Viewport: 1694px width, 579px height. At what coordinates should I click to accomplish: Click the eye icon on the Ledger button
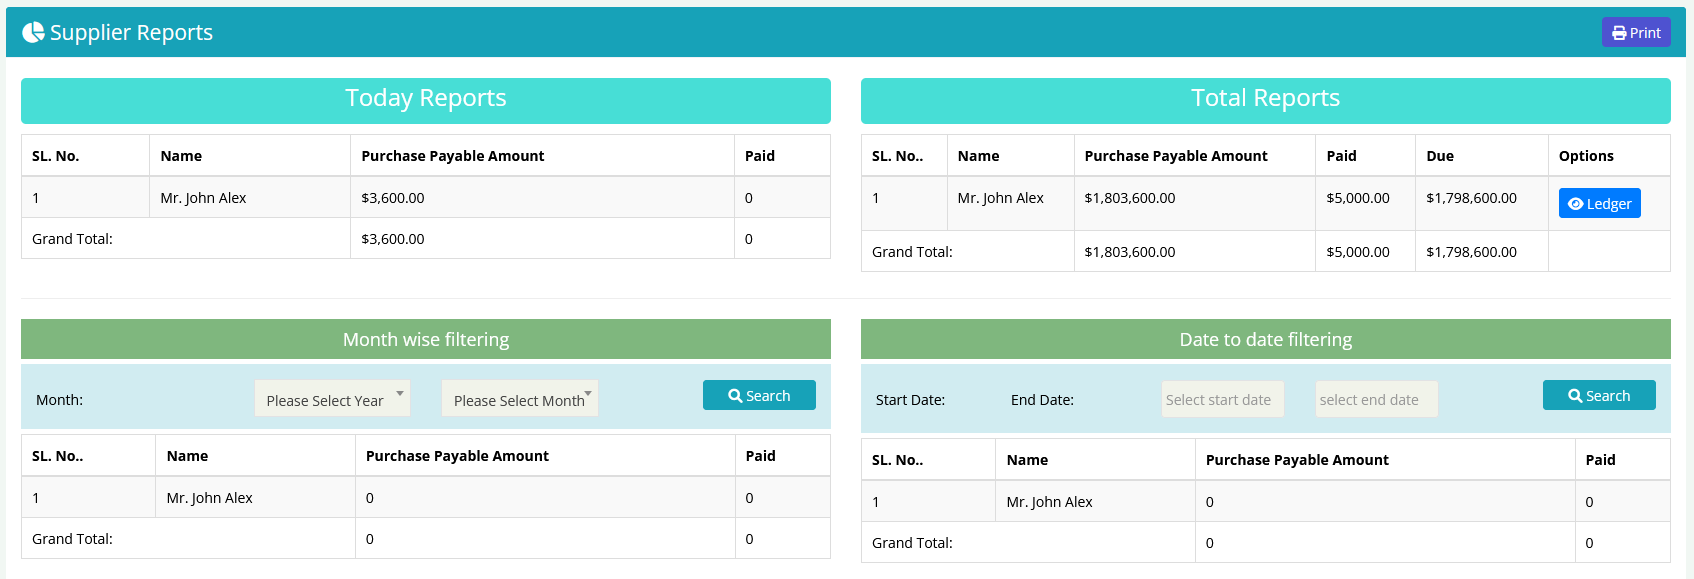1575,204
